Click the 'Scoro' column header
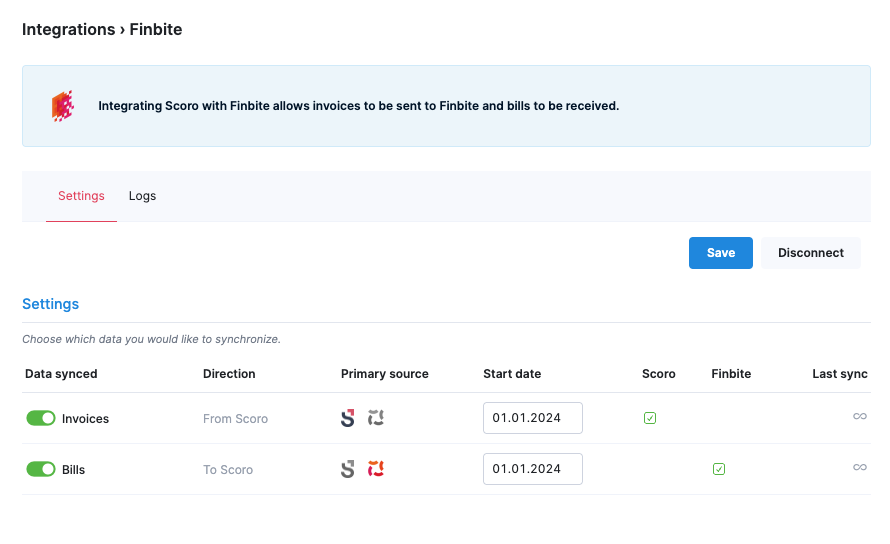 [x=658, y=374]
